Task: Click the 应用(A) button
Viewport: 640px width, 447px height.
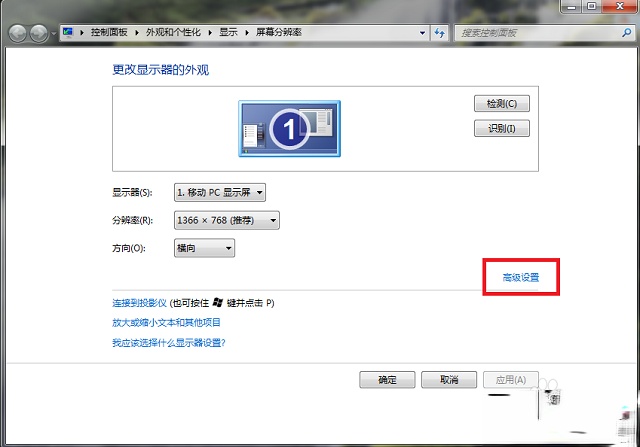Action: [x=511, y=380]
